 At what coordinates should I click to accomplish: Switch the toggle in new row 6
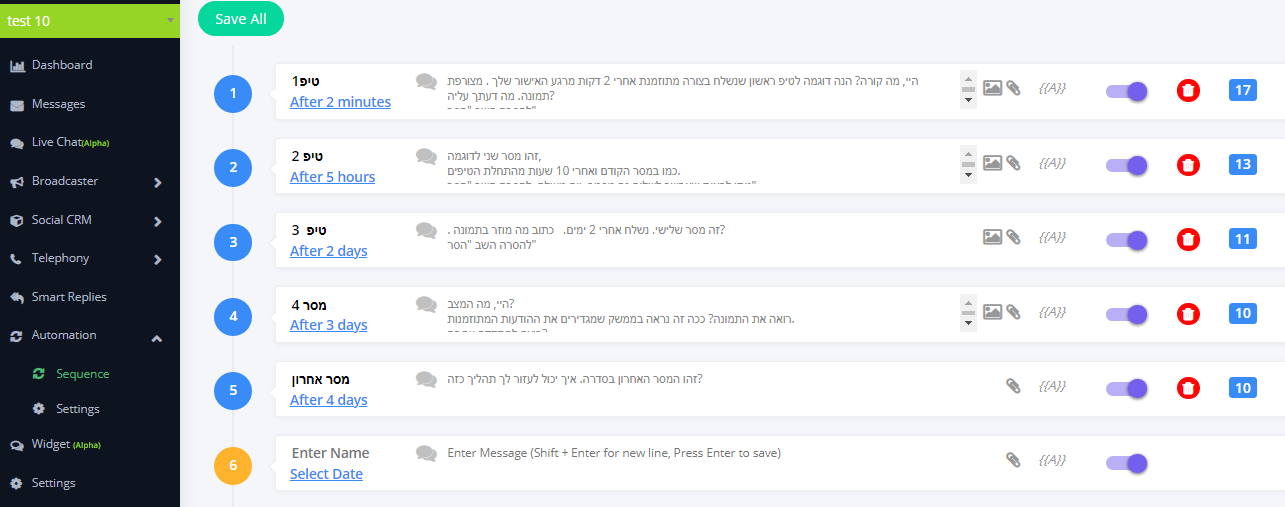click(x=1126, y=463)
